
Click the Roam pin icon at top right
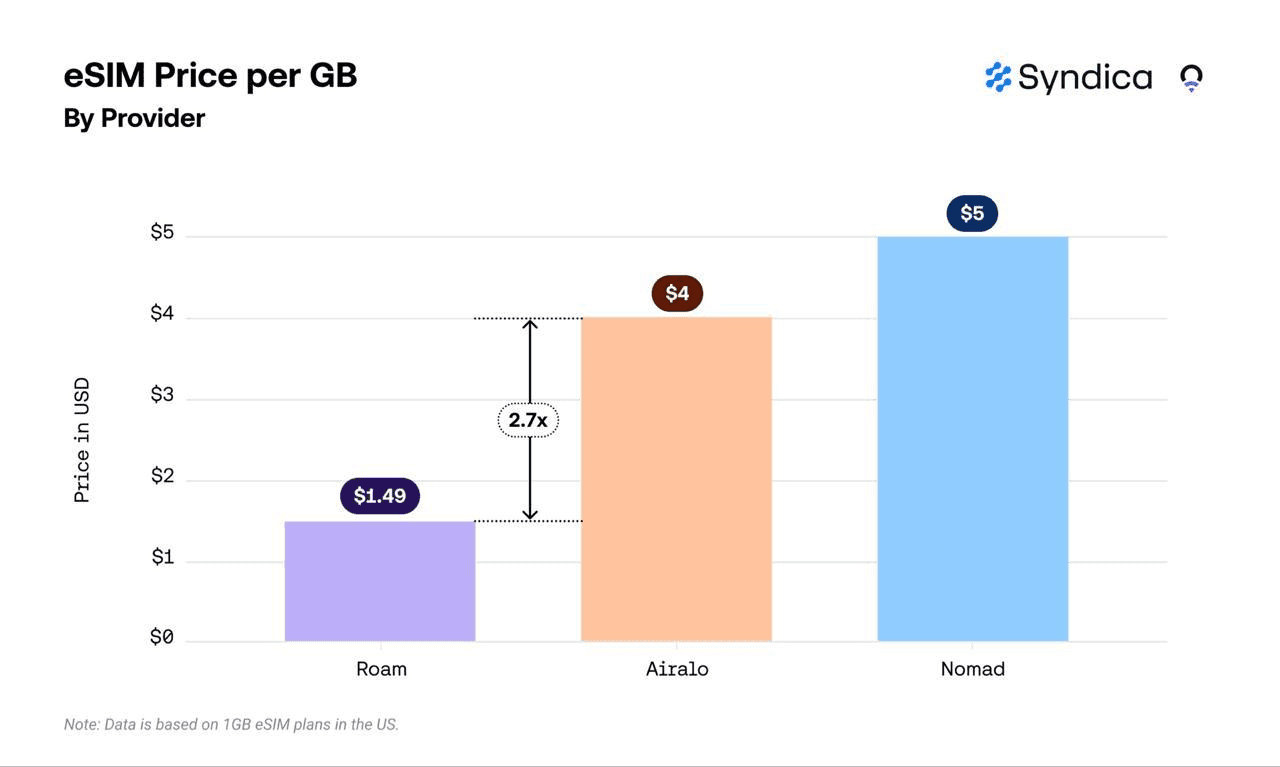(1190, 78)
